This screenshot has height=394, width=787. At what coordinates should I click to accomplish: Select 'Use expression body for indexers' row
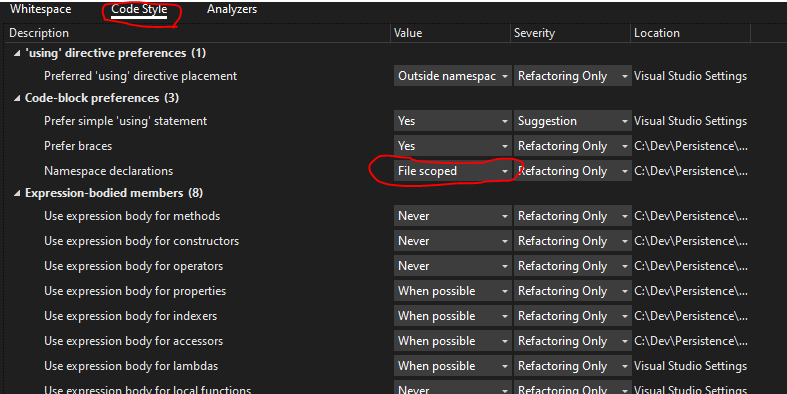pos(130,316)
